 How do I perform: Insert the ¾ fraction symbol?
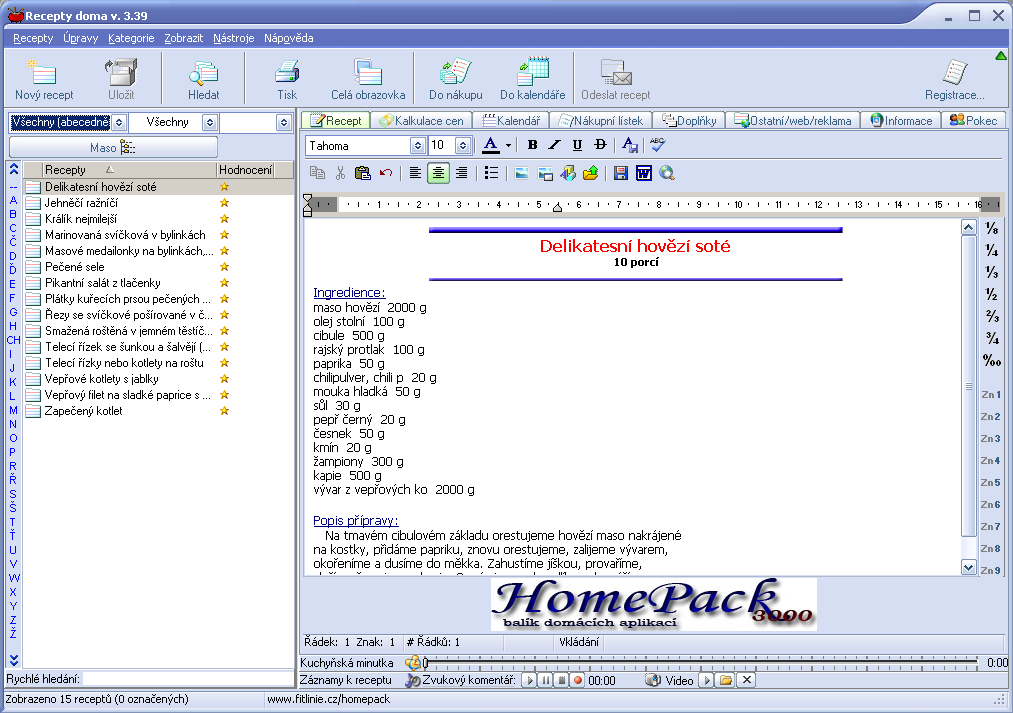coord(991,338)
